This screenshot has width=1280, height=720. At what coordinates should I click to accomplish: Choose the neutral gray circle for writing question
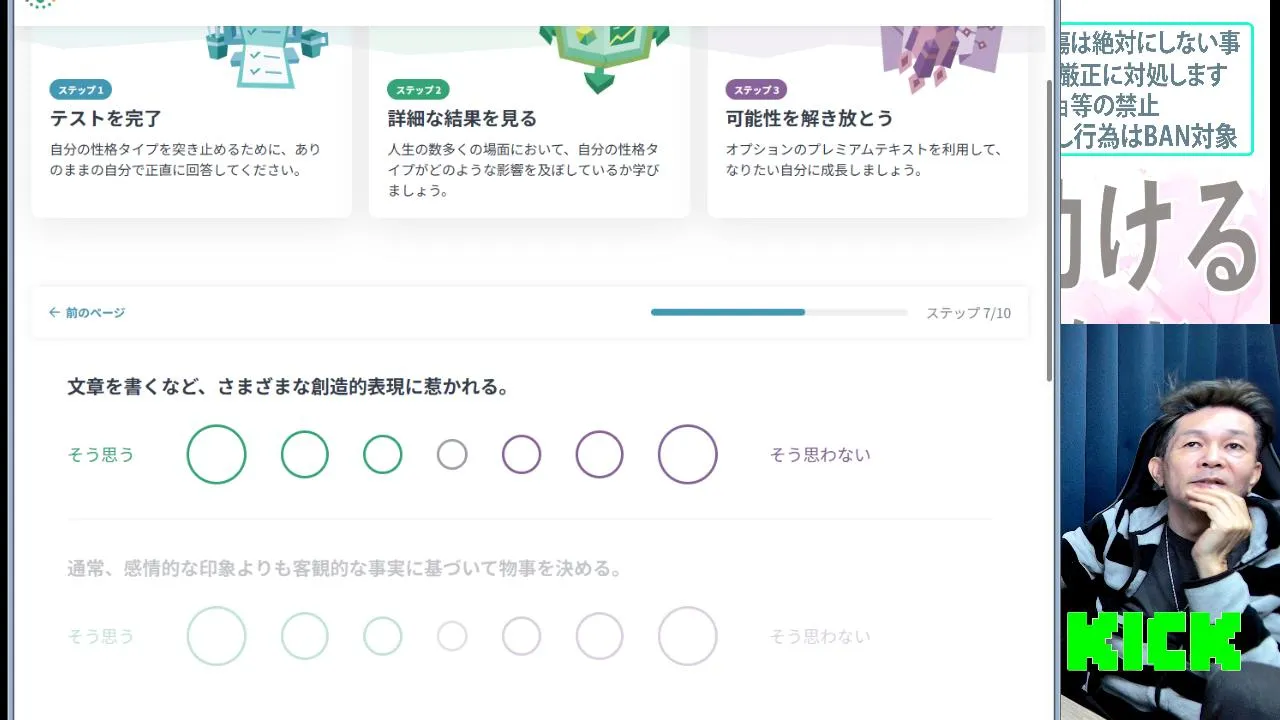click(x=452, y=455)
